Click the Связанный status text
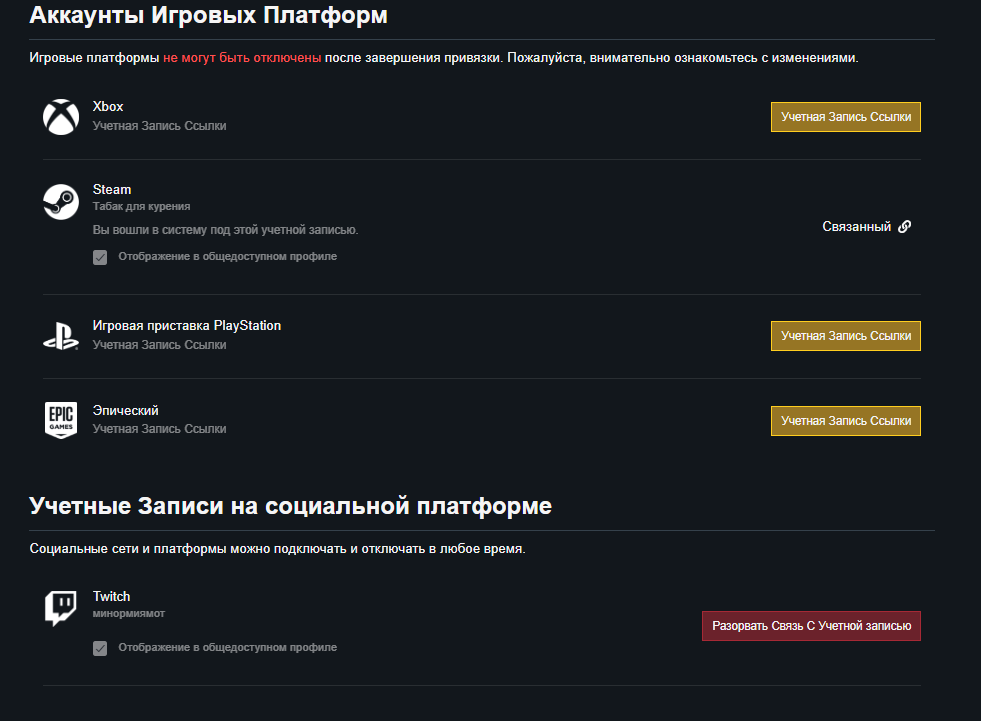This screenshot has height=721, width=981. click(856, 227)
